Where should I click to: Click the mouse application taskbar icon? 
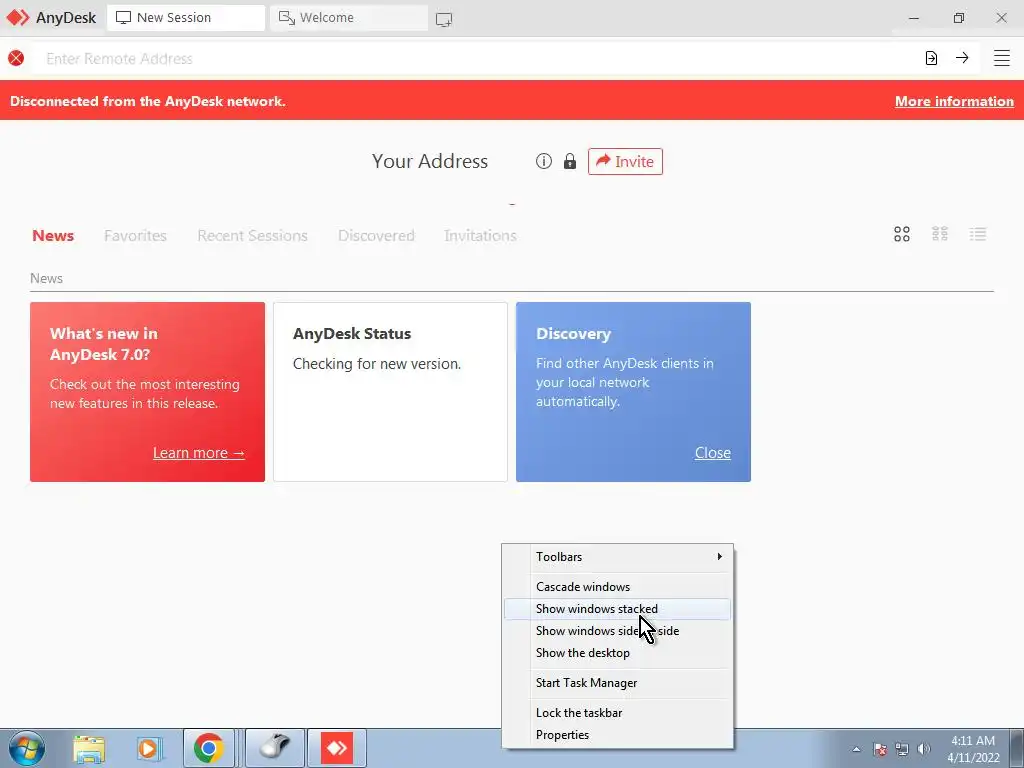click(x=275, y=748)
